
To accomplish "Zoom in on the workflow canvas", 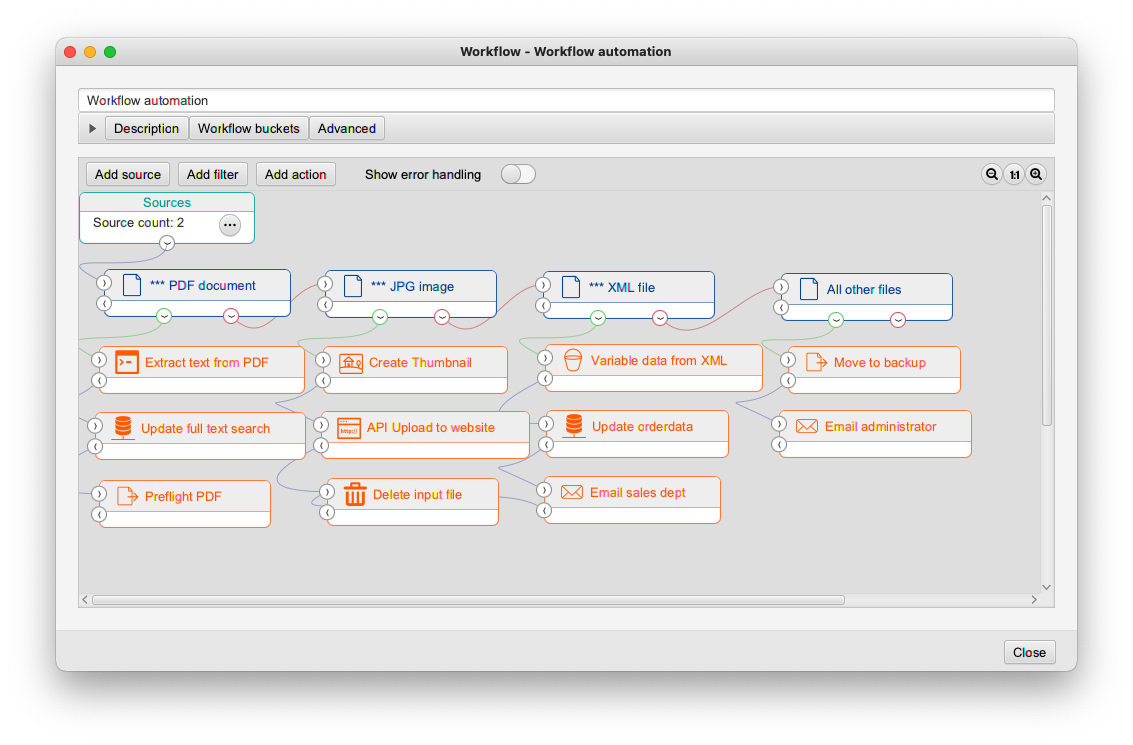I will 1036,174.
